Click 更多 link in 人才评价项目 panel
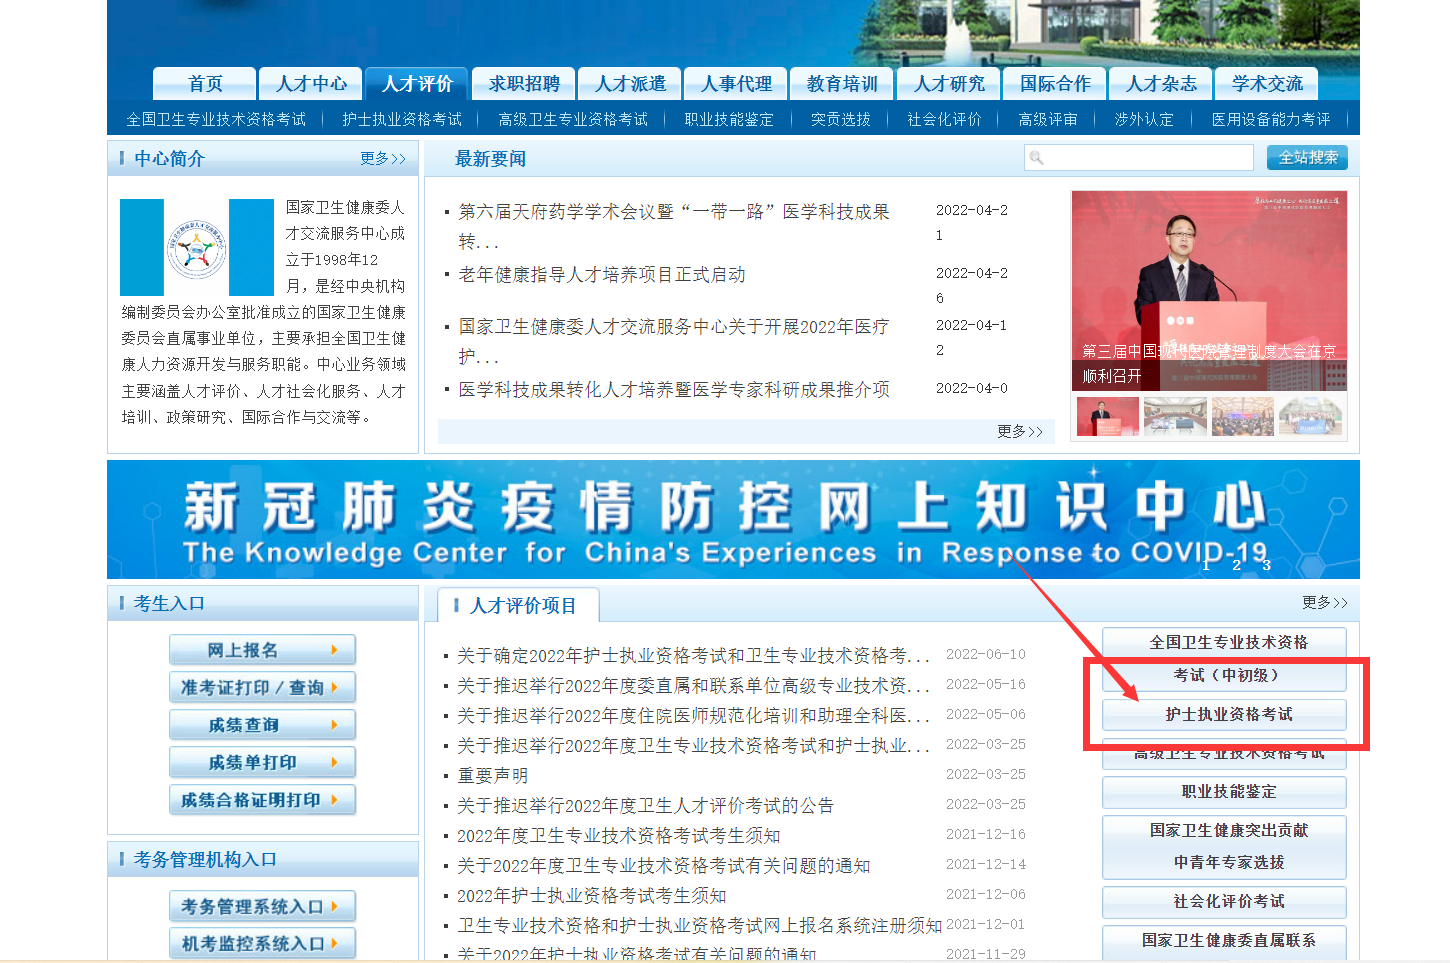Viewport: 1450px width, 963px height. pyautogui.click(x=1325, y=603)
